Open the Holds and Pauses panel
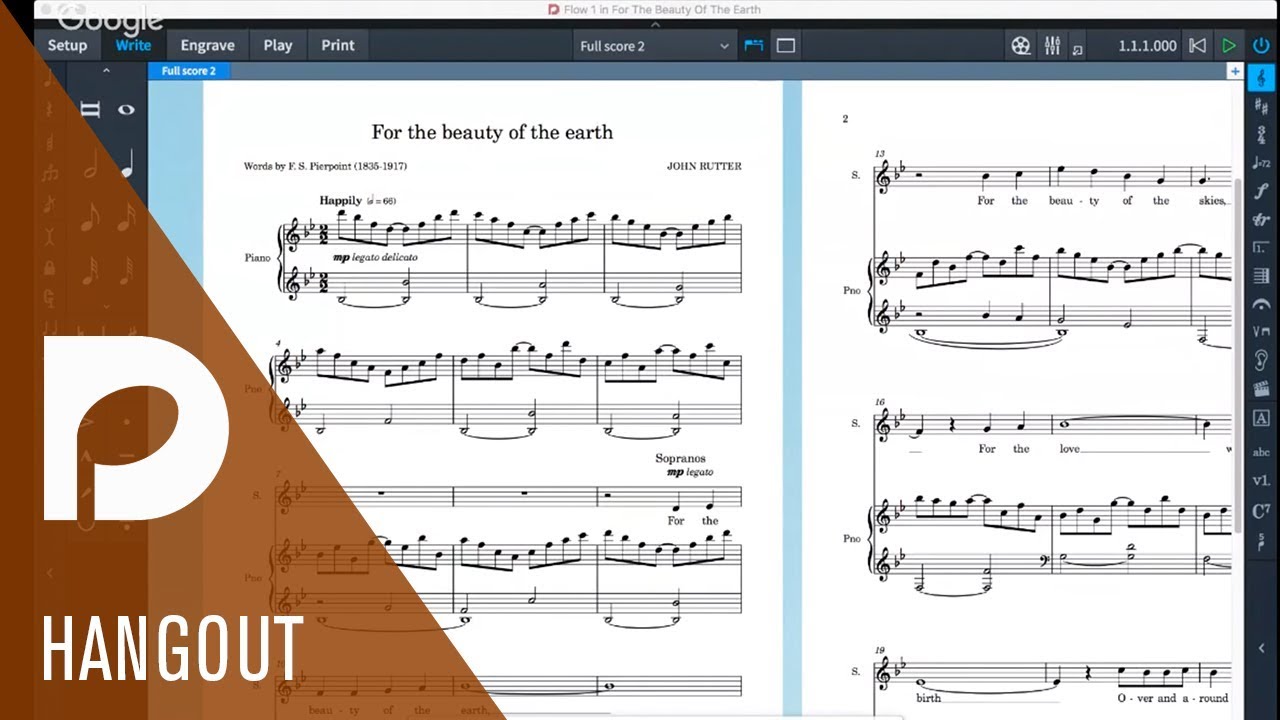This screenshot has width=1280, height=720. (x=1261, y=304)
